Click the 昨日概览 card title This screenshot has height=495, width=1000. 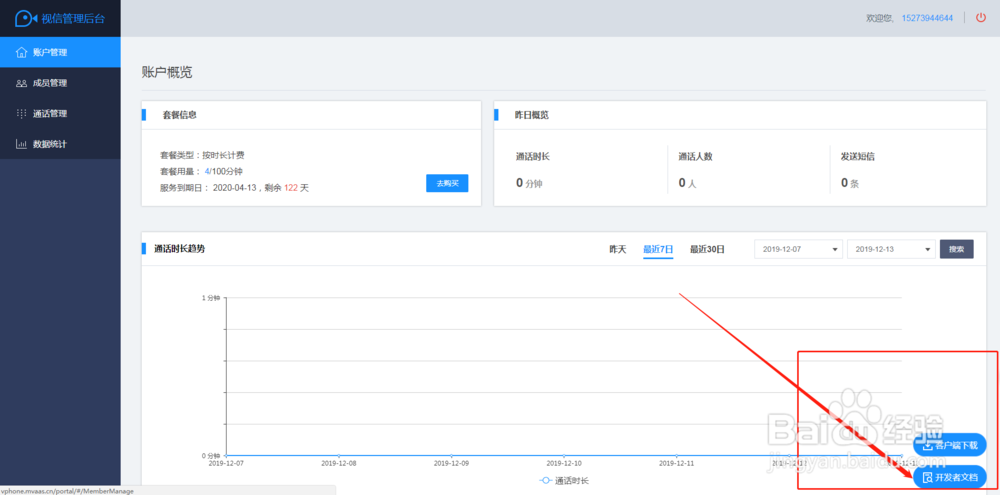pos(532,115)
